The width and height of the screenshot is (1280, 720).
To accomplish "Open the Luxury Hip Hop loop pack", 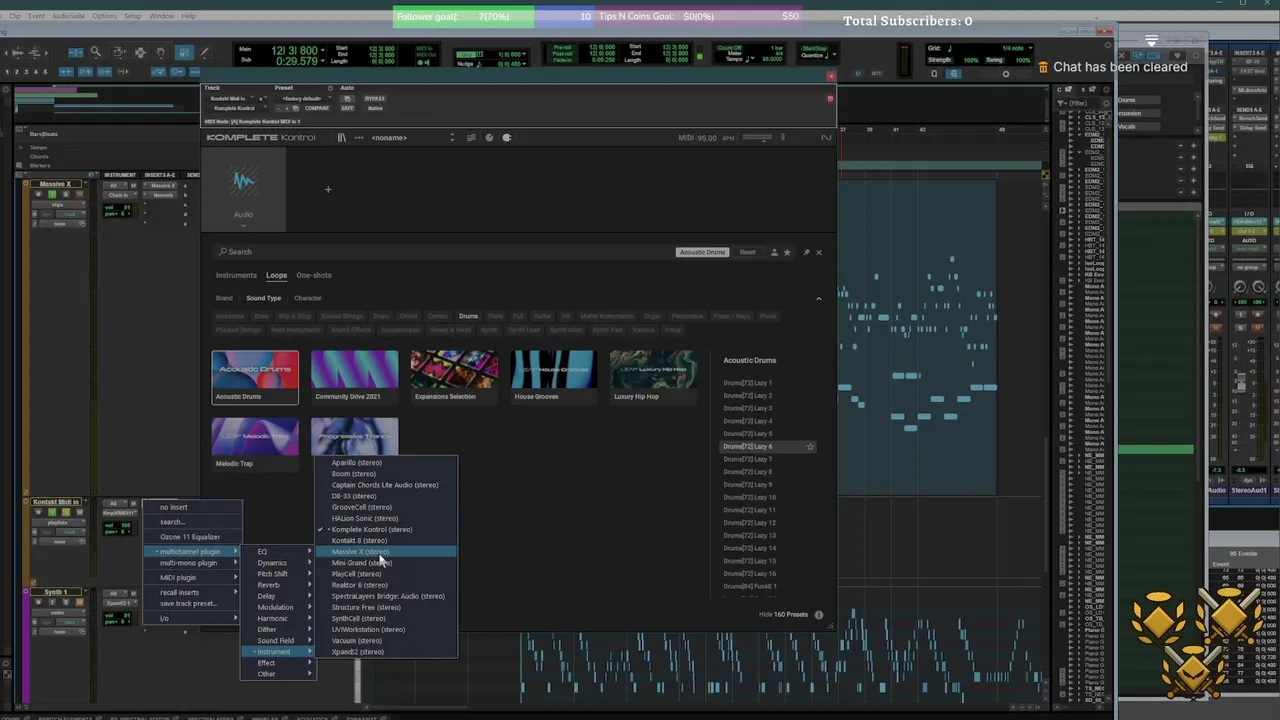I will tap(653, 375).
